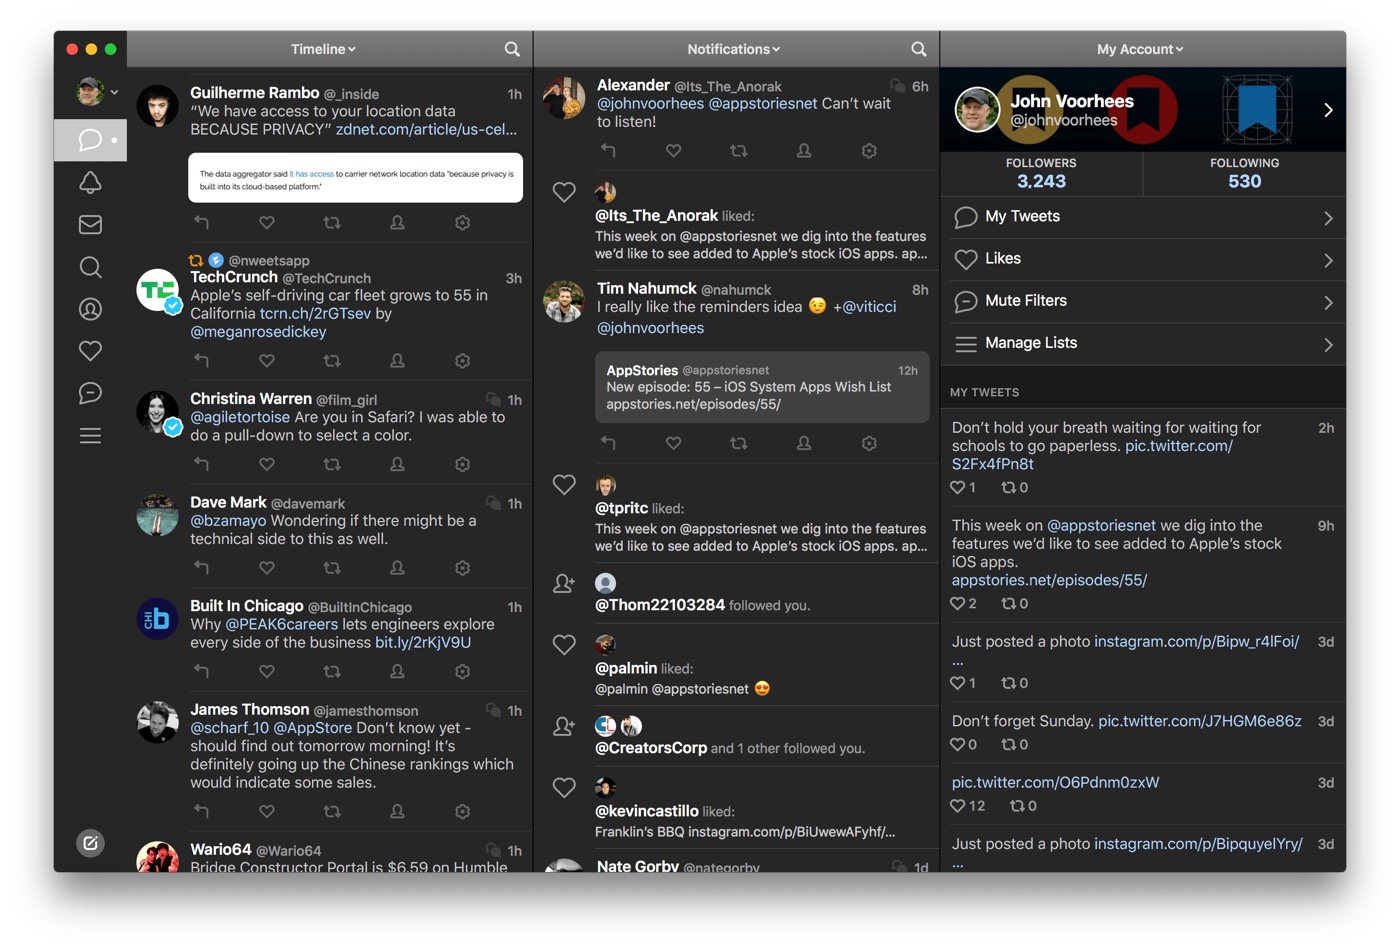Image resolution: width=1400 pixels, height=949 pixels.
Task: Open the @Thom22103284 followed you notification
Action: pyautogui.click(x=737, y=594)
